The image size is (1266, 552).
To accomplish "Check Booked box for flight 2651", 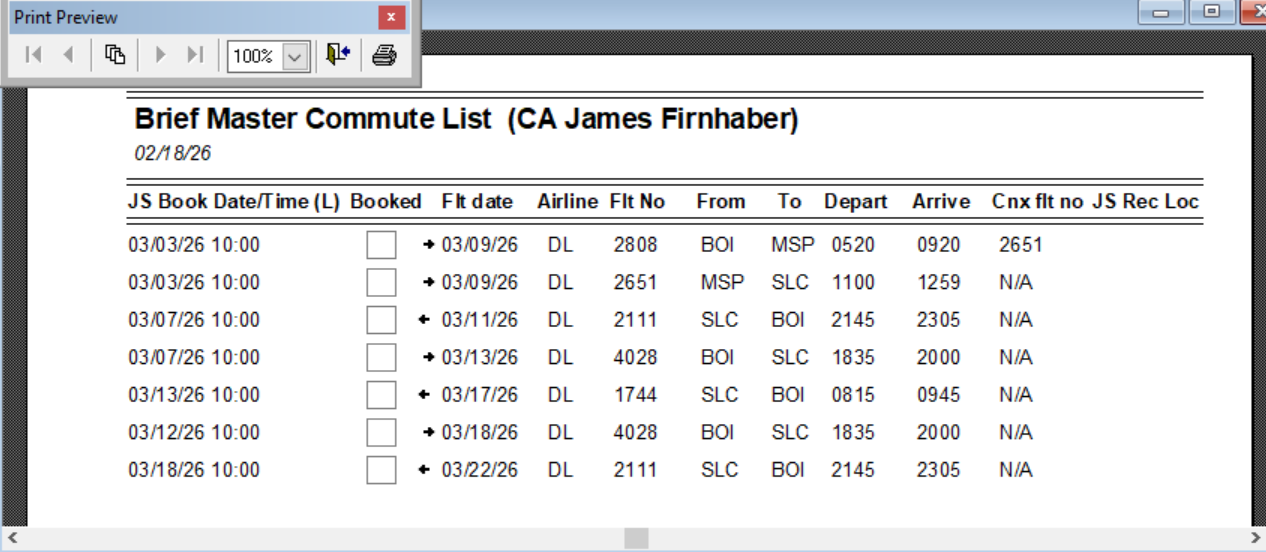I will point(381,283).
